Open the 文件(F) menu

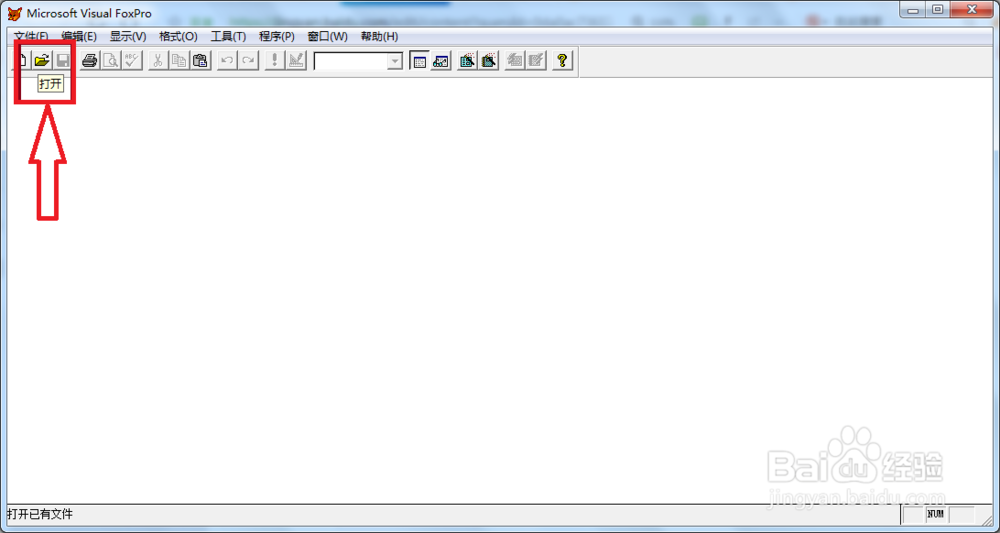(x=31, y=36)
